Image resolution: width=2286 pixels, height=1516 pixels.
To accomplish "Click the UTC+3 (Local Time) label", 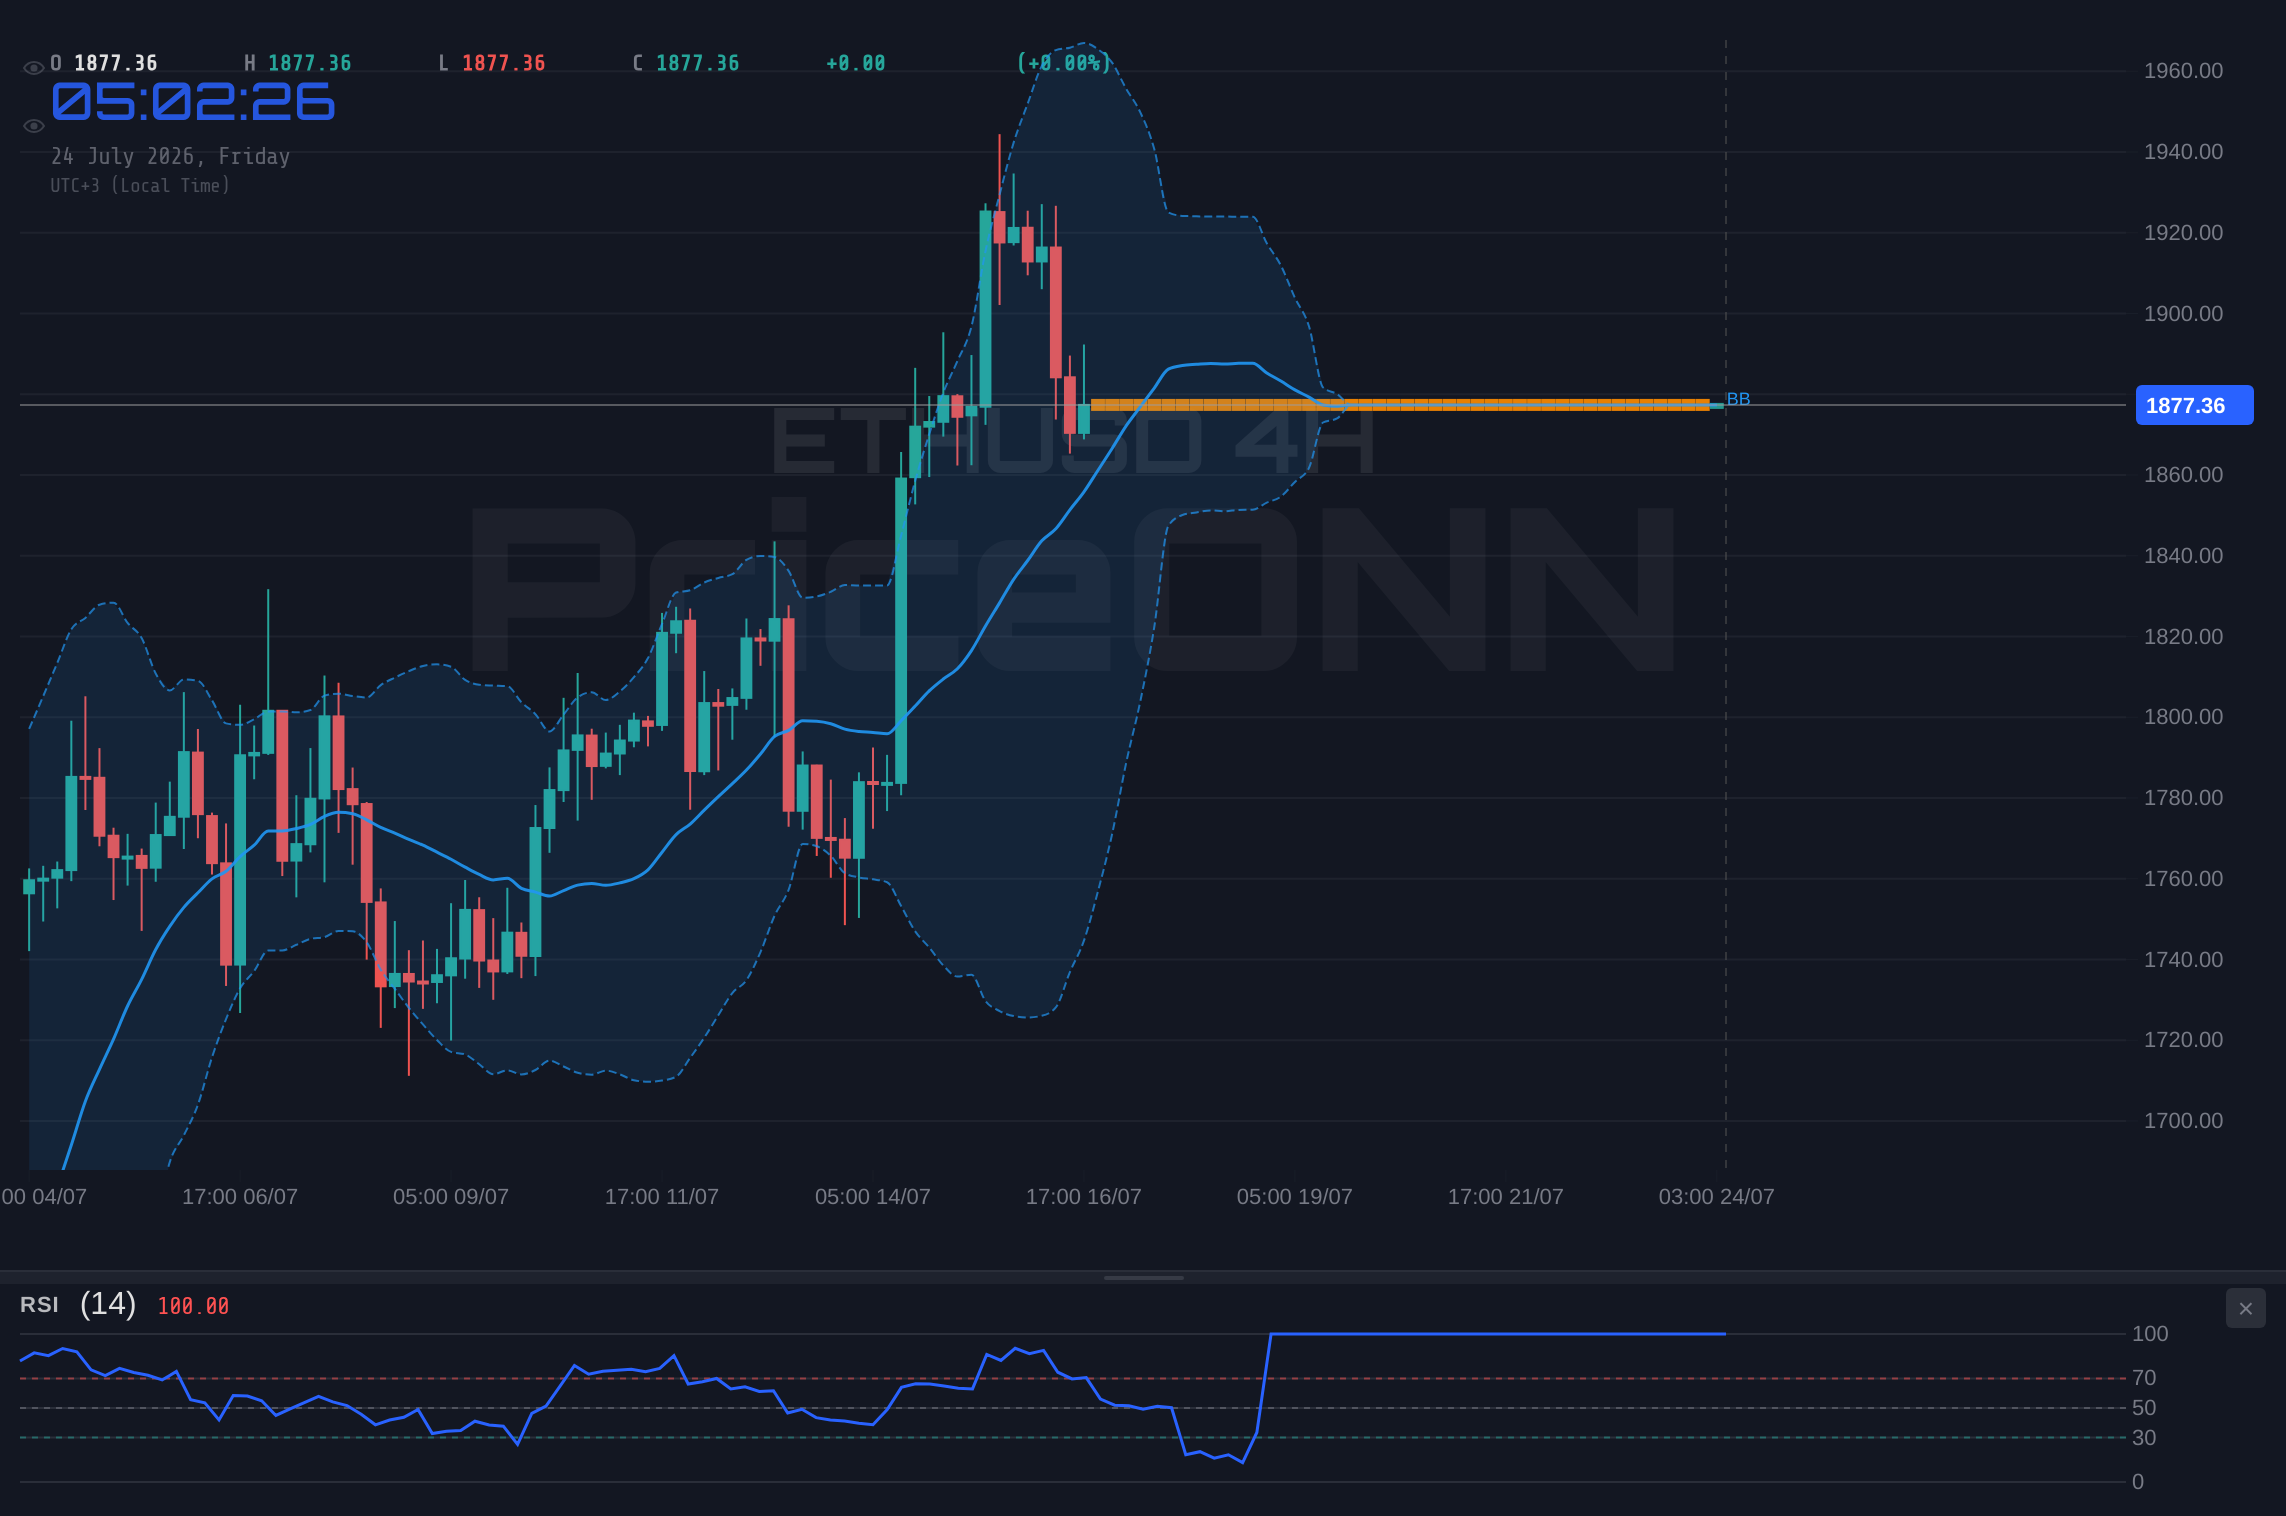I will (x=140, y=185).
